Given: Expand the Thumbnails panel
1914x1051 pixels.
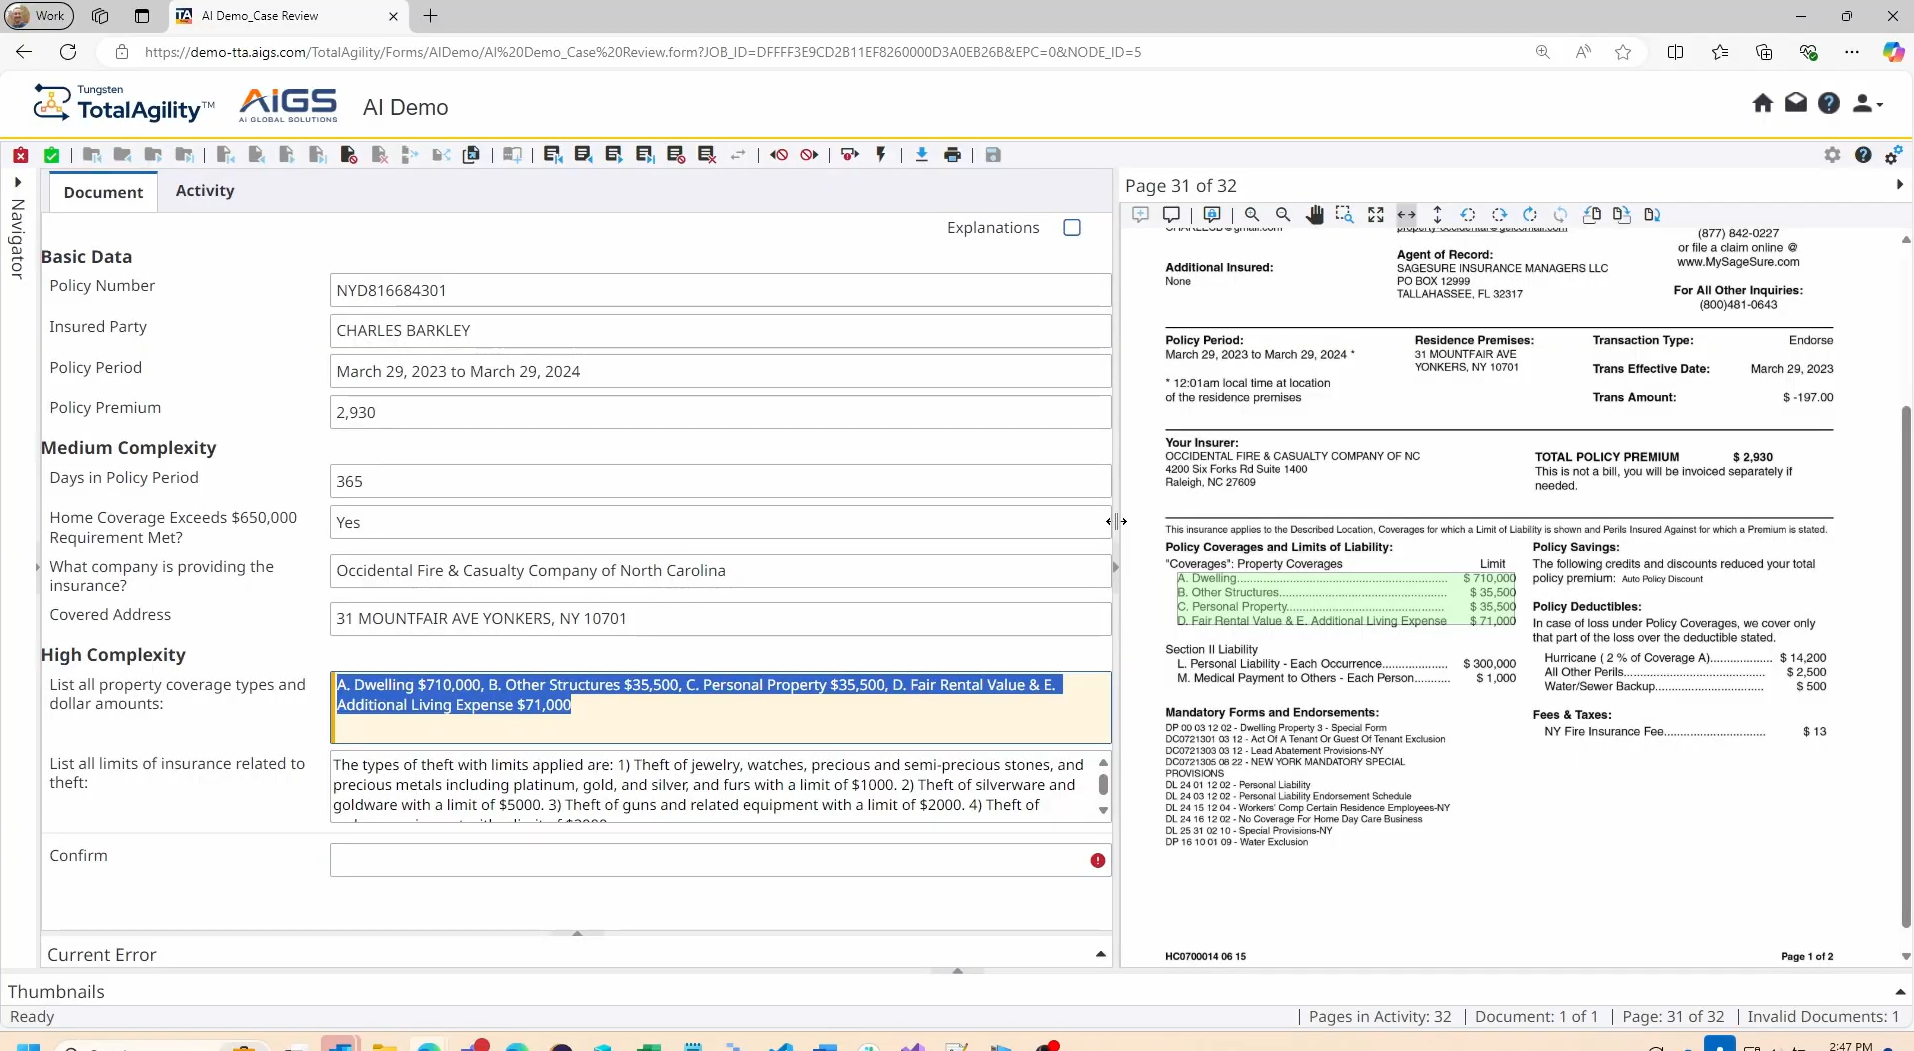Looking at the screenshot, I should (1899, 992).
